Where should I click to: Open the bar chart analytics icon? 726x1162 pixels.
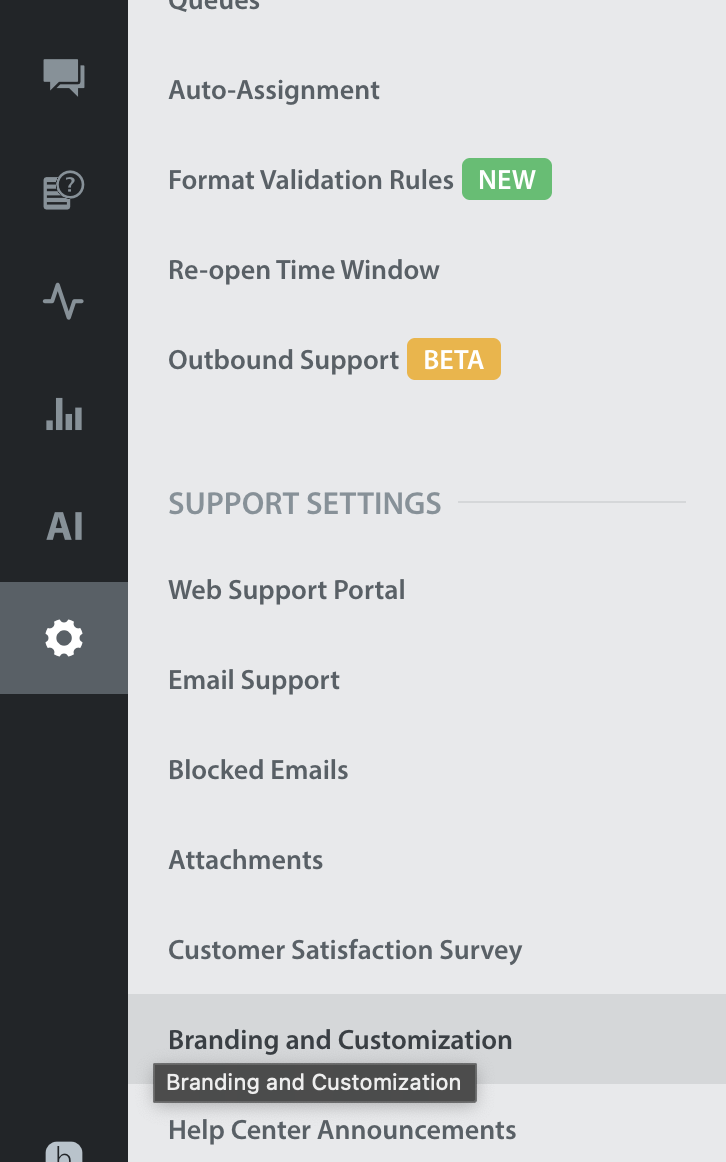(64, 413)
